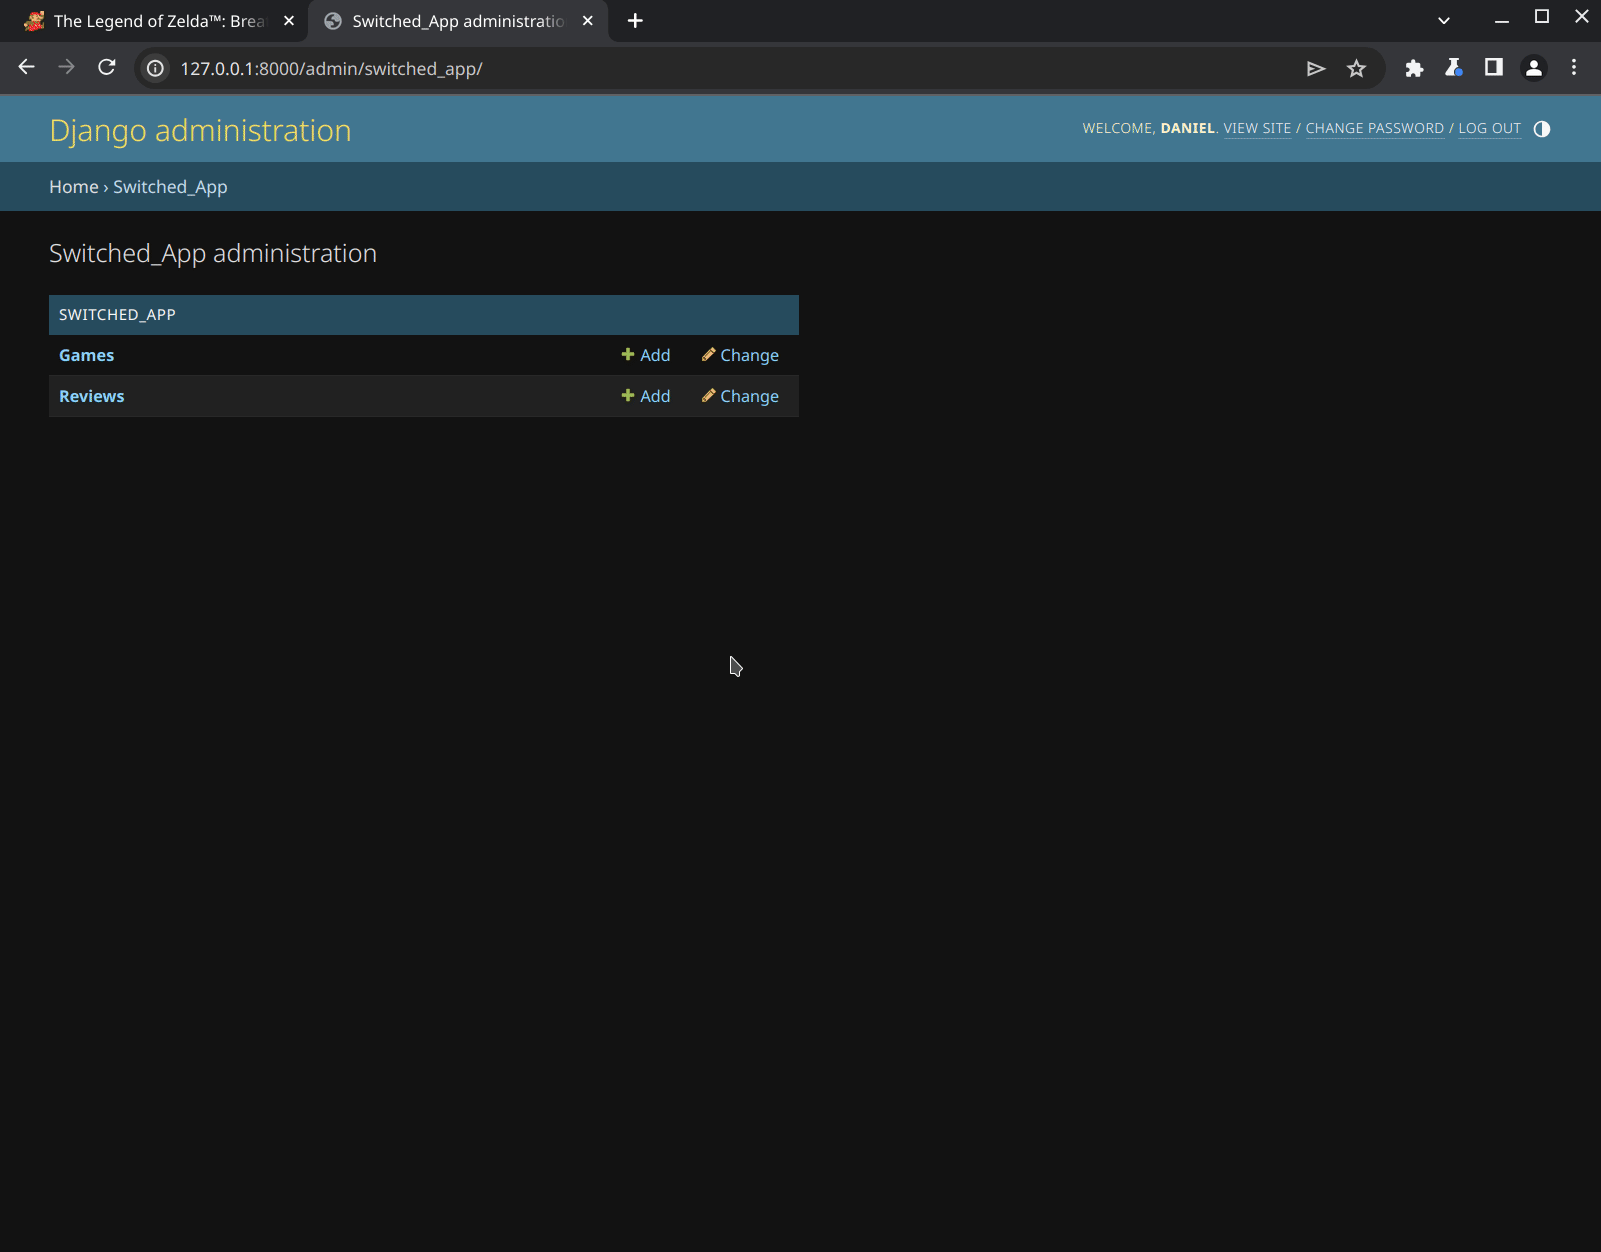Open the Chrome extensions puzzle icon
This screenshot has width=1601, height=1252.
point(1414,68)
